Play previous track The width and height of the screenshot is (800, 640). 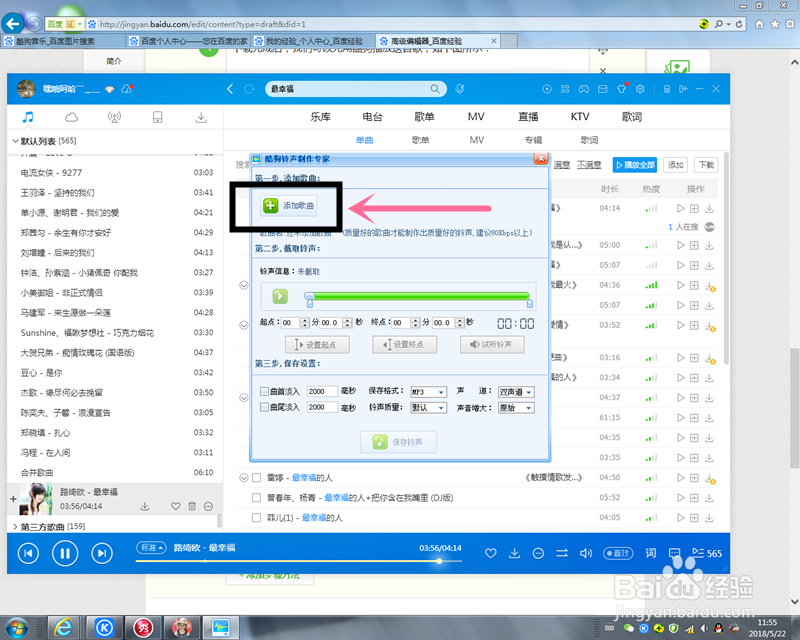[x=28, y=553]
